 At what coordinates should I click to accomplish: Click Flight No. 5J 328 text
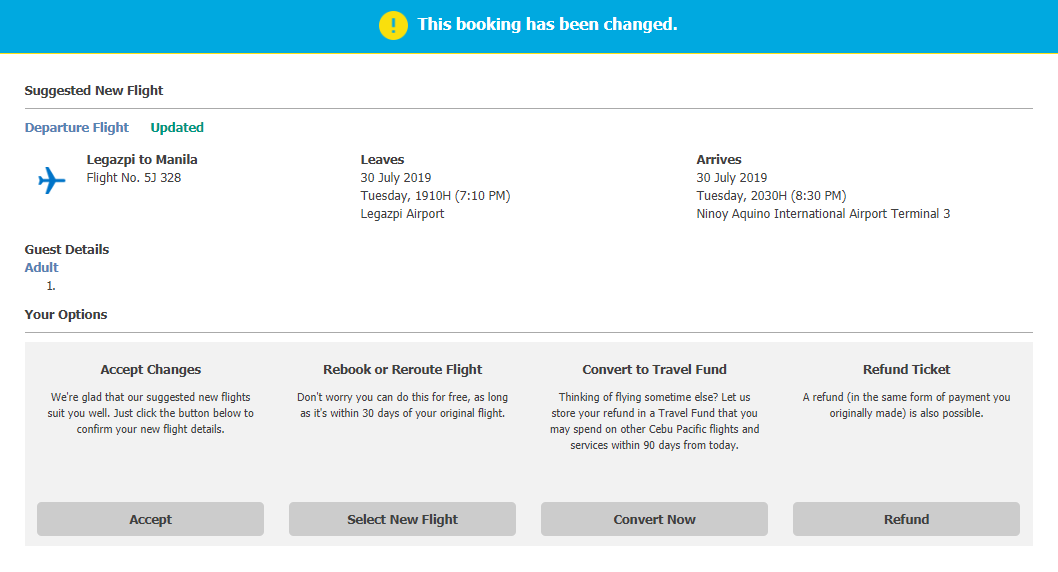click(134, 178)
